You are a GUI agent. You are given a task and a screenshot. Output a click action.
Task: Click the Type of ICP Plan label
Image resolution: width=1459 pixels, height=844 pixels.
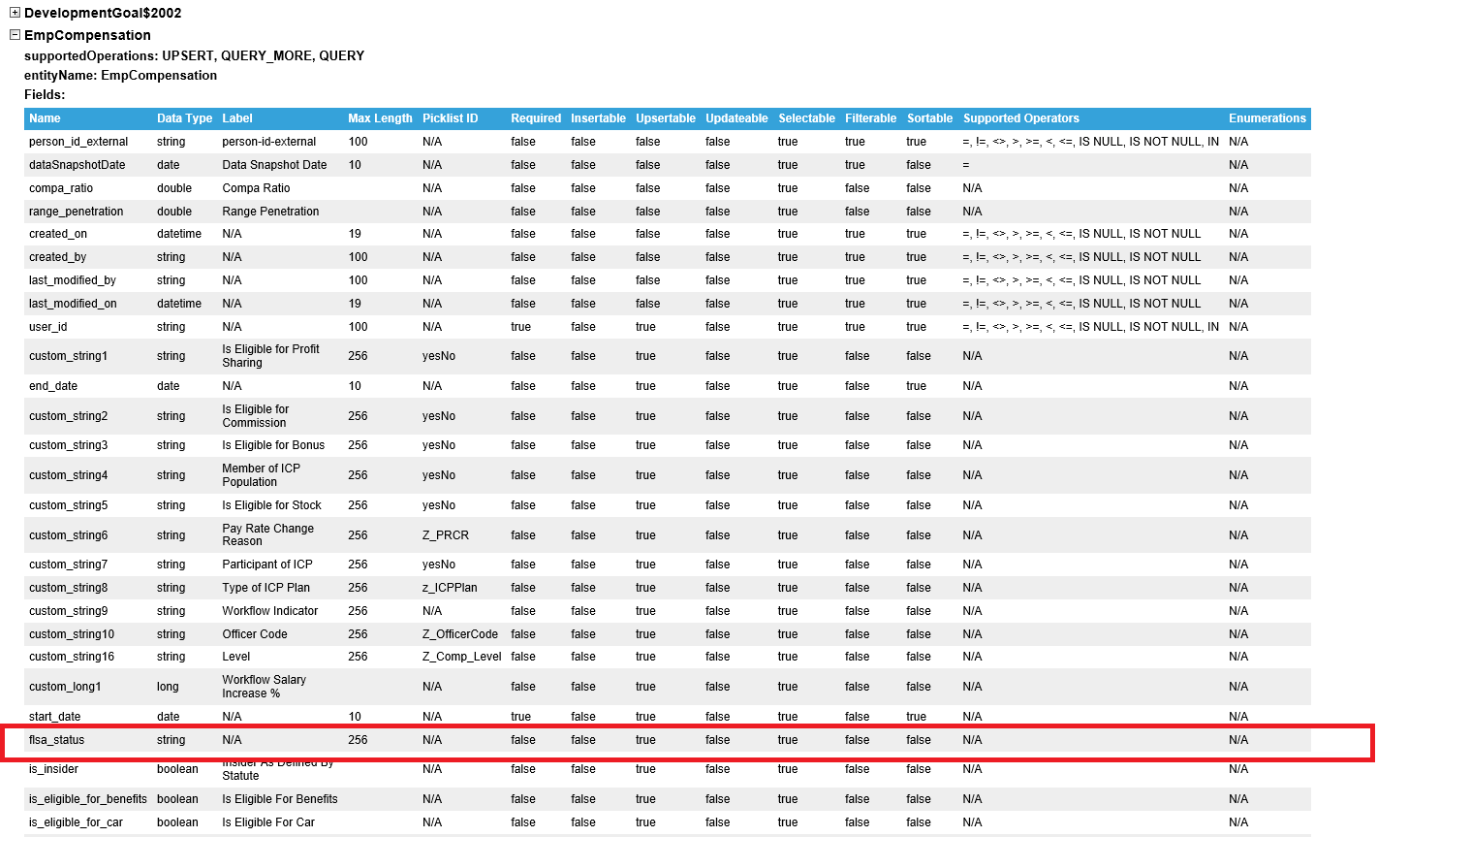pos(266,588)
